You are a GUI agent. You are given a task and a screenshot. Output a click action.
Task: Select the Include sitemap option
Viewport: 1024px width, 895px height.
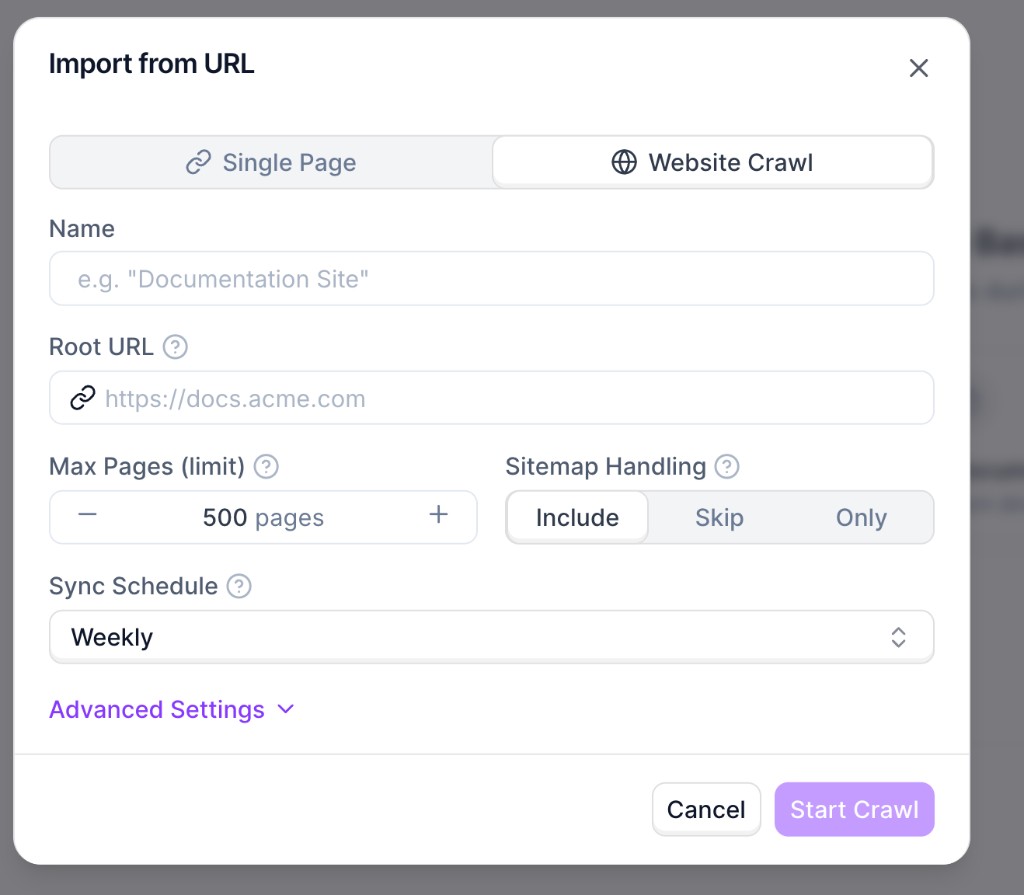(x=577, y=517)
